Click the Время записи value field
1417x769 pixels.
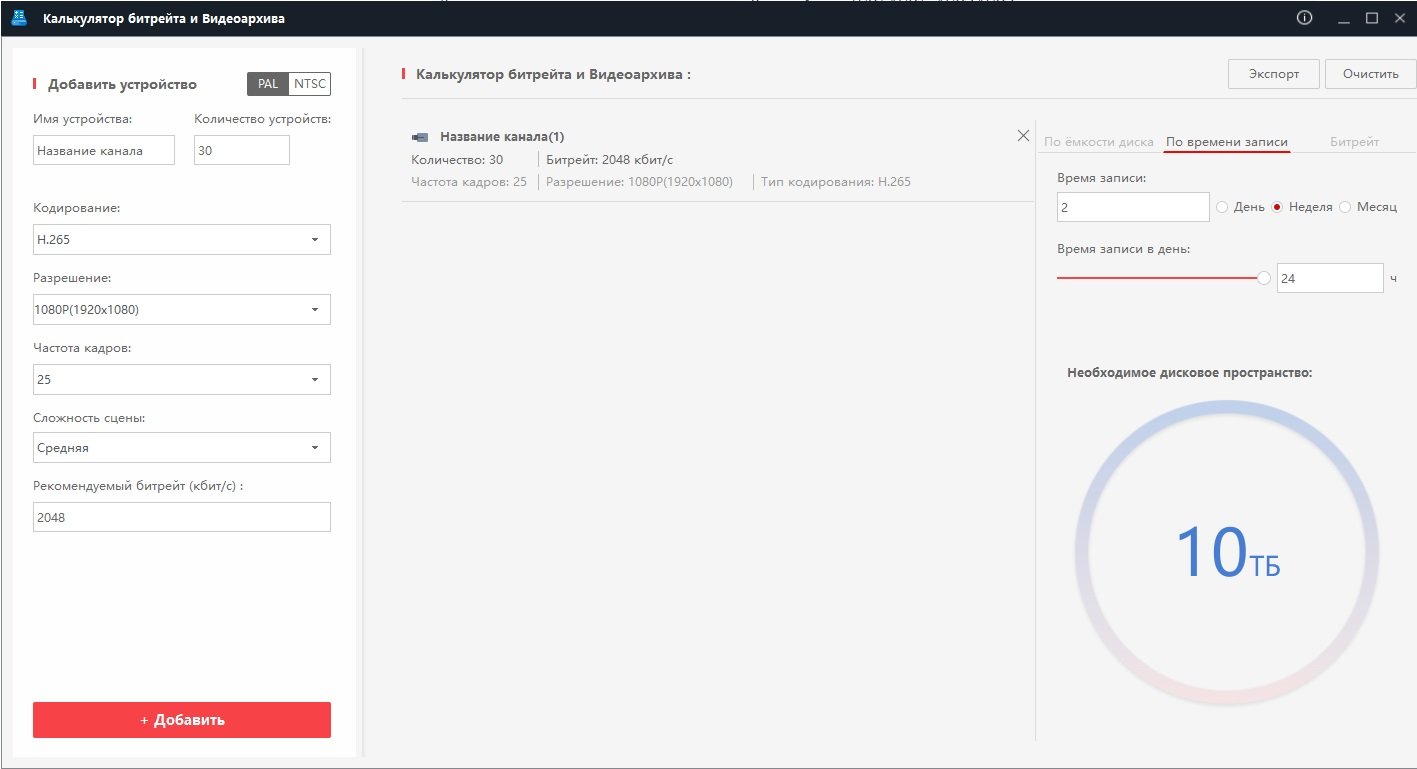coord(1133,207)
